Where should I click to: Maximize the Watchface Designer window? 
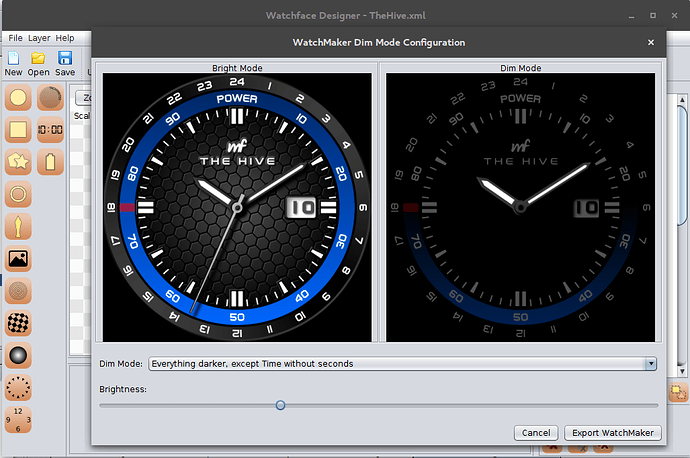[x=653, y=15]
